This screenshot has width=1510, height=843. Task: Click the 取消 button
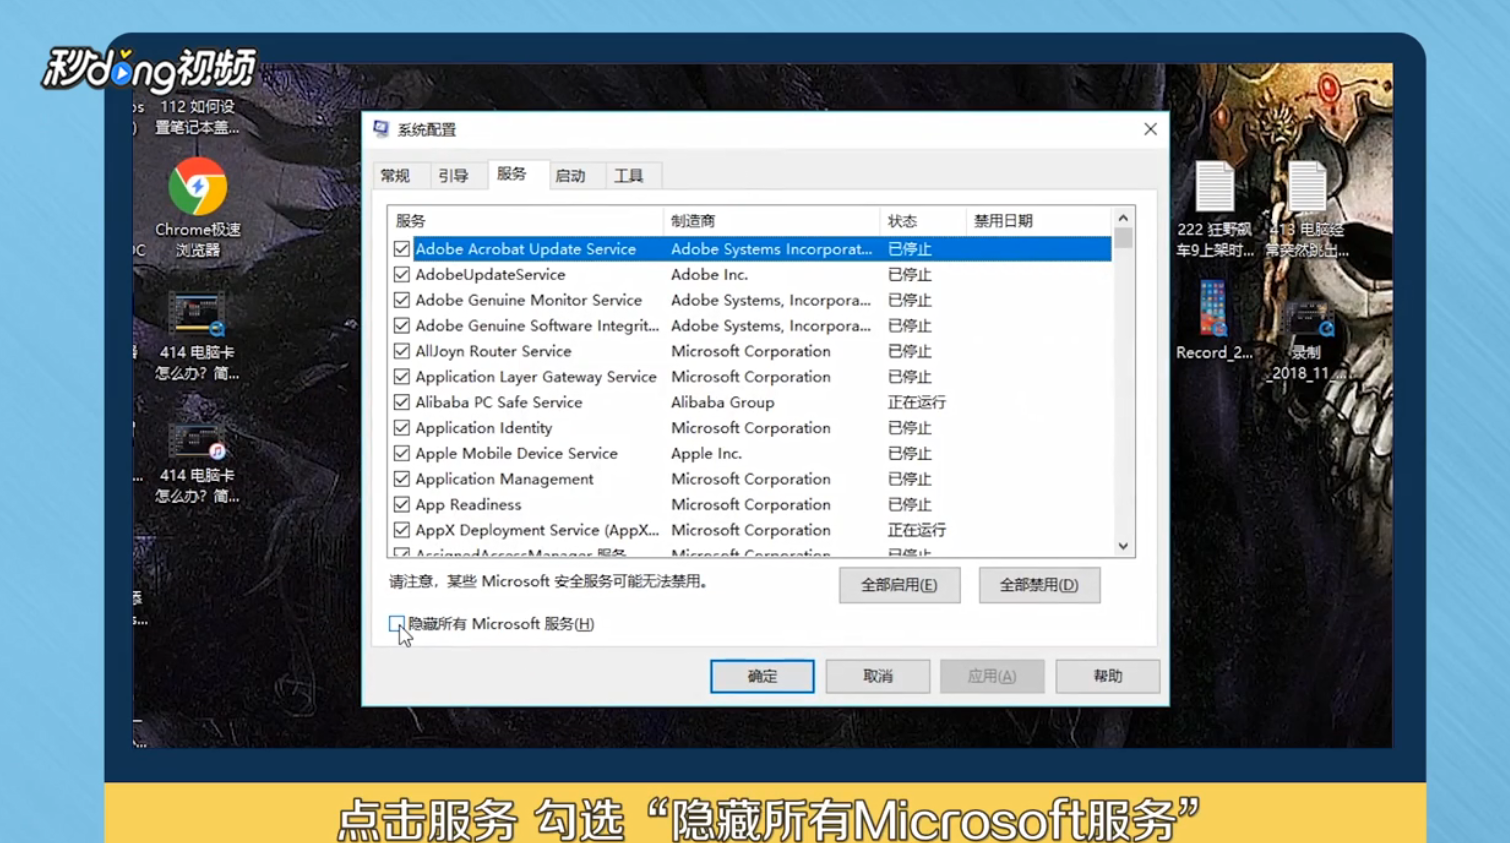[878, 677]
